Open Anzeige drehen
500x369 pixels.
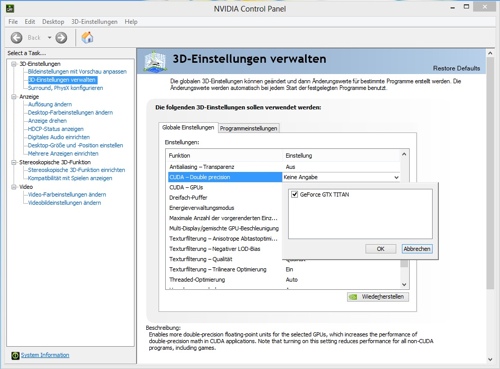[x=47, y=121]
